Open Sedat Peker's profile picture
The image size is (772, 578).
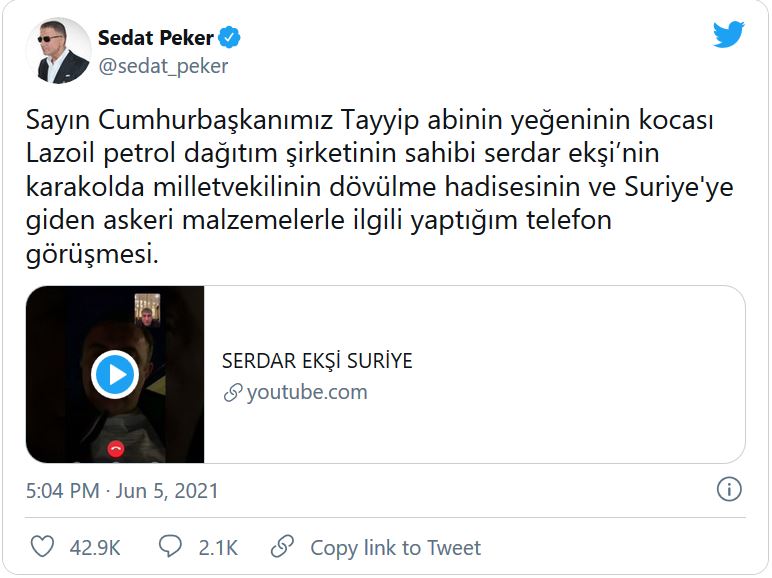click(57, 50)
